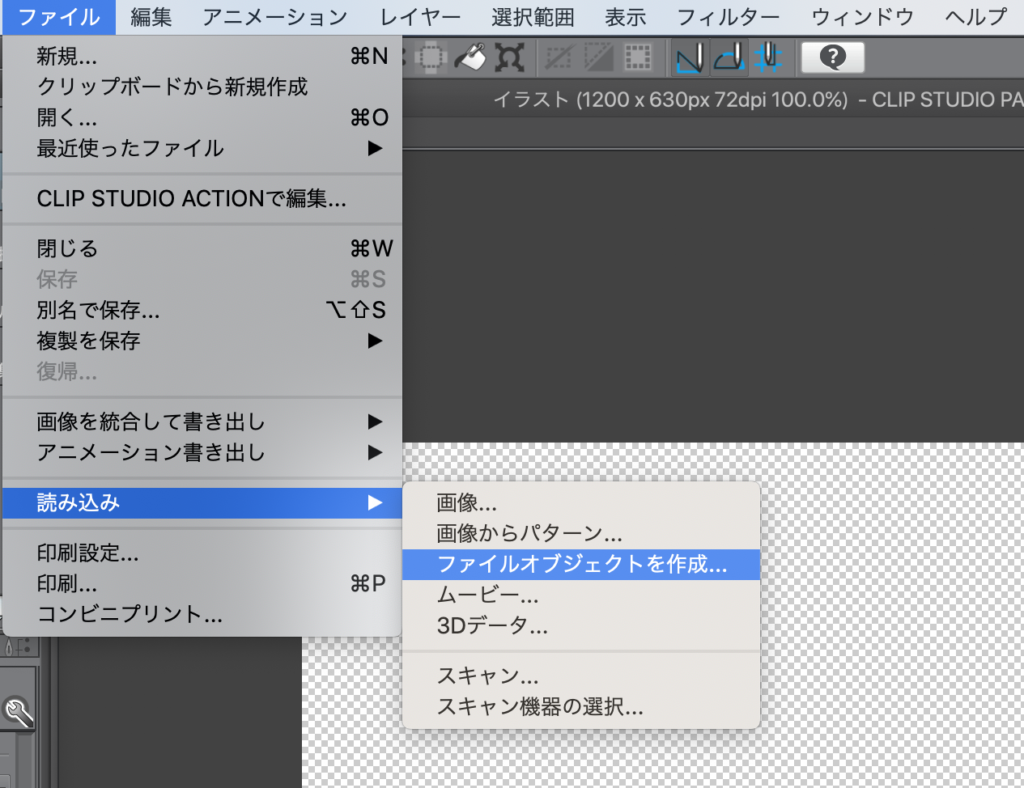Click the paint bucket Fill icon
The height and width of the screenshot is (788, 1024).
tap(470, 57)
